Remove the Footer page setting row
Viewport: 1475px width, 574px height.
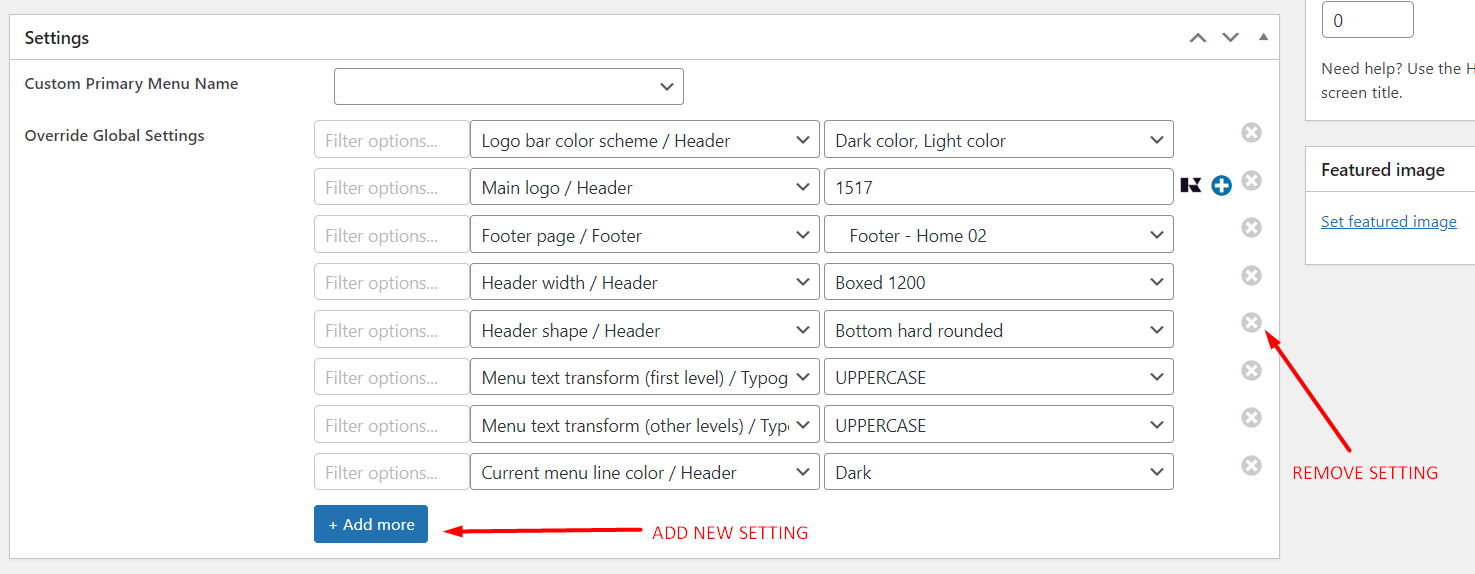[x=1251, y=228]
